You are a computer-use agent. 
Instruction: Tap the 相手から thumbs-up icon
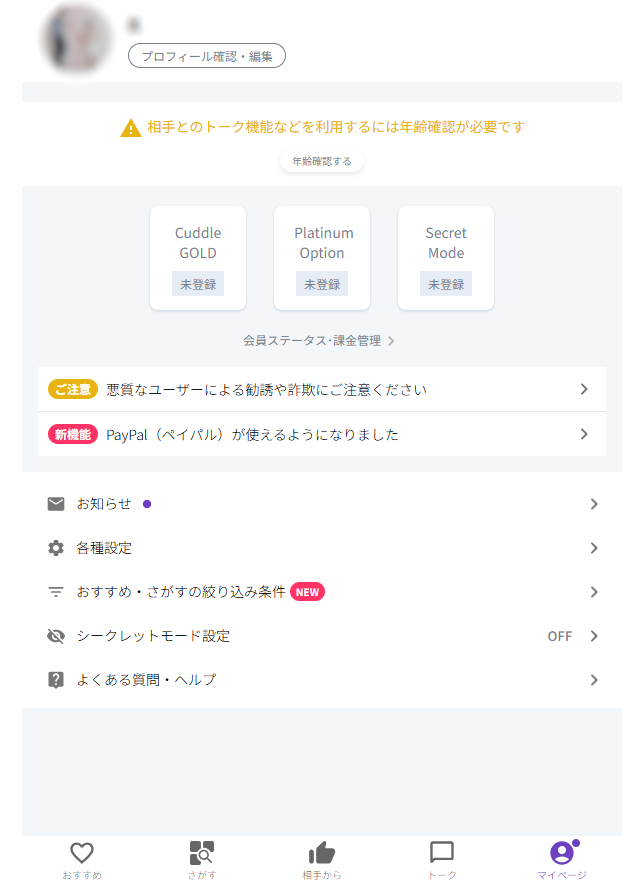322,853
